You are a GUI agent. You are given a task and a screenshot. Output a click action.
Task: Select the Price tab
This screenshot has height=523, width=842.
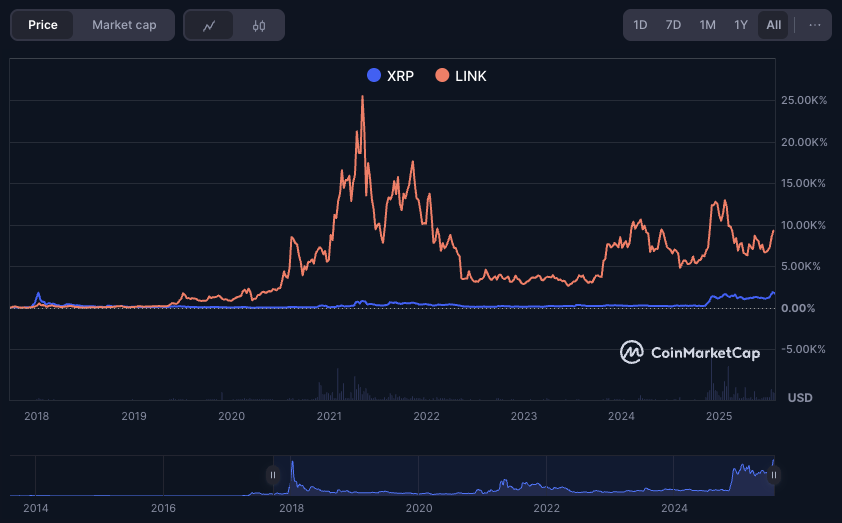(43, 25)
